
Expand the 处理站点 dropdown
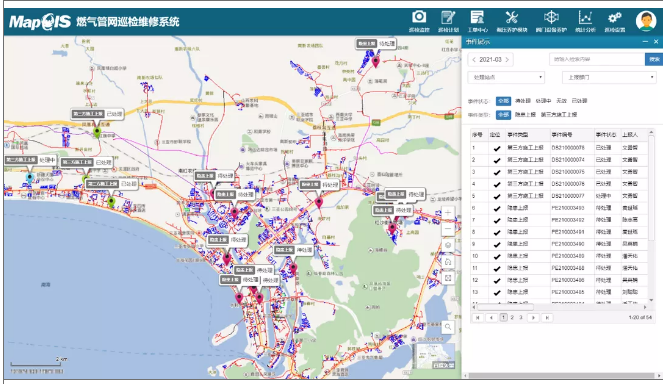[506, 77]
